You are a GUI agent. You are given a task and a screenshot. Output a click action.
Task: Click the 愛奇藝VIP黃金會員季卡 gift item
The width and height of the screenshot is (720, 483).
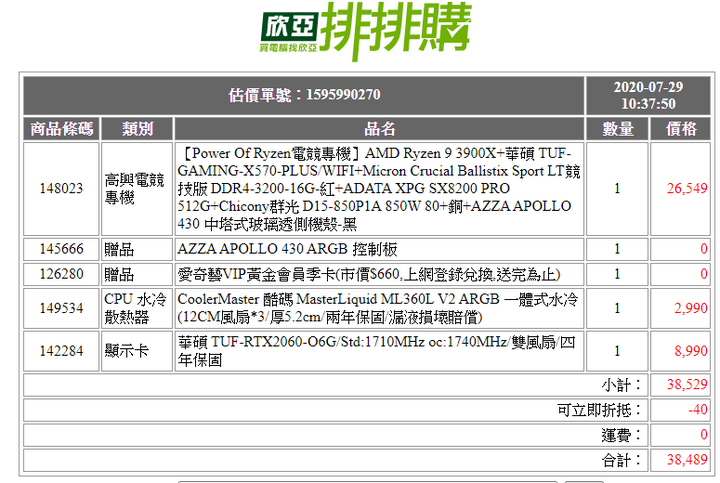point(369,275)
